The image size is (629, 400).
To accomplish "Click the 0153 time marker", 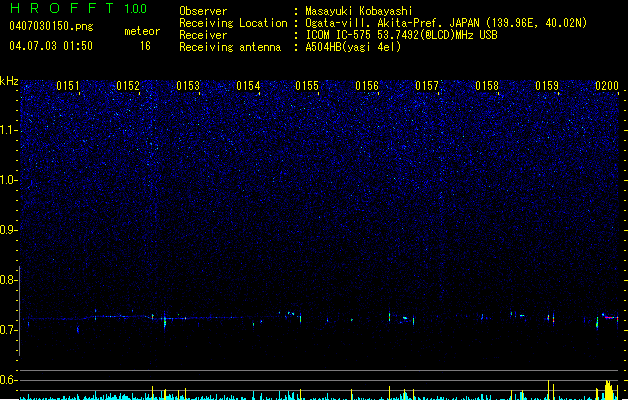I will pyautogui.click(x=188, y=86).
